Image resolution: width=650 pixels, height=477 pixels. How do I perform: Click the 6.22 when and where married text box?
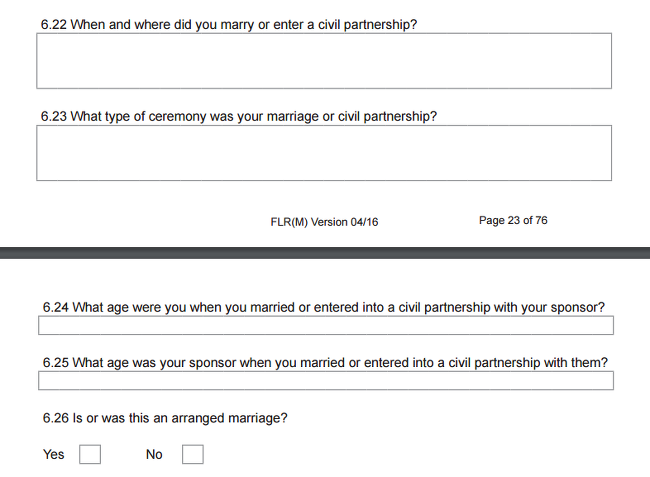point(324,61)
